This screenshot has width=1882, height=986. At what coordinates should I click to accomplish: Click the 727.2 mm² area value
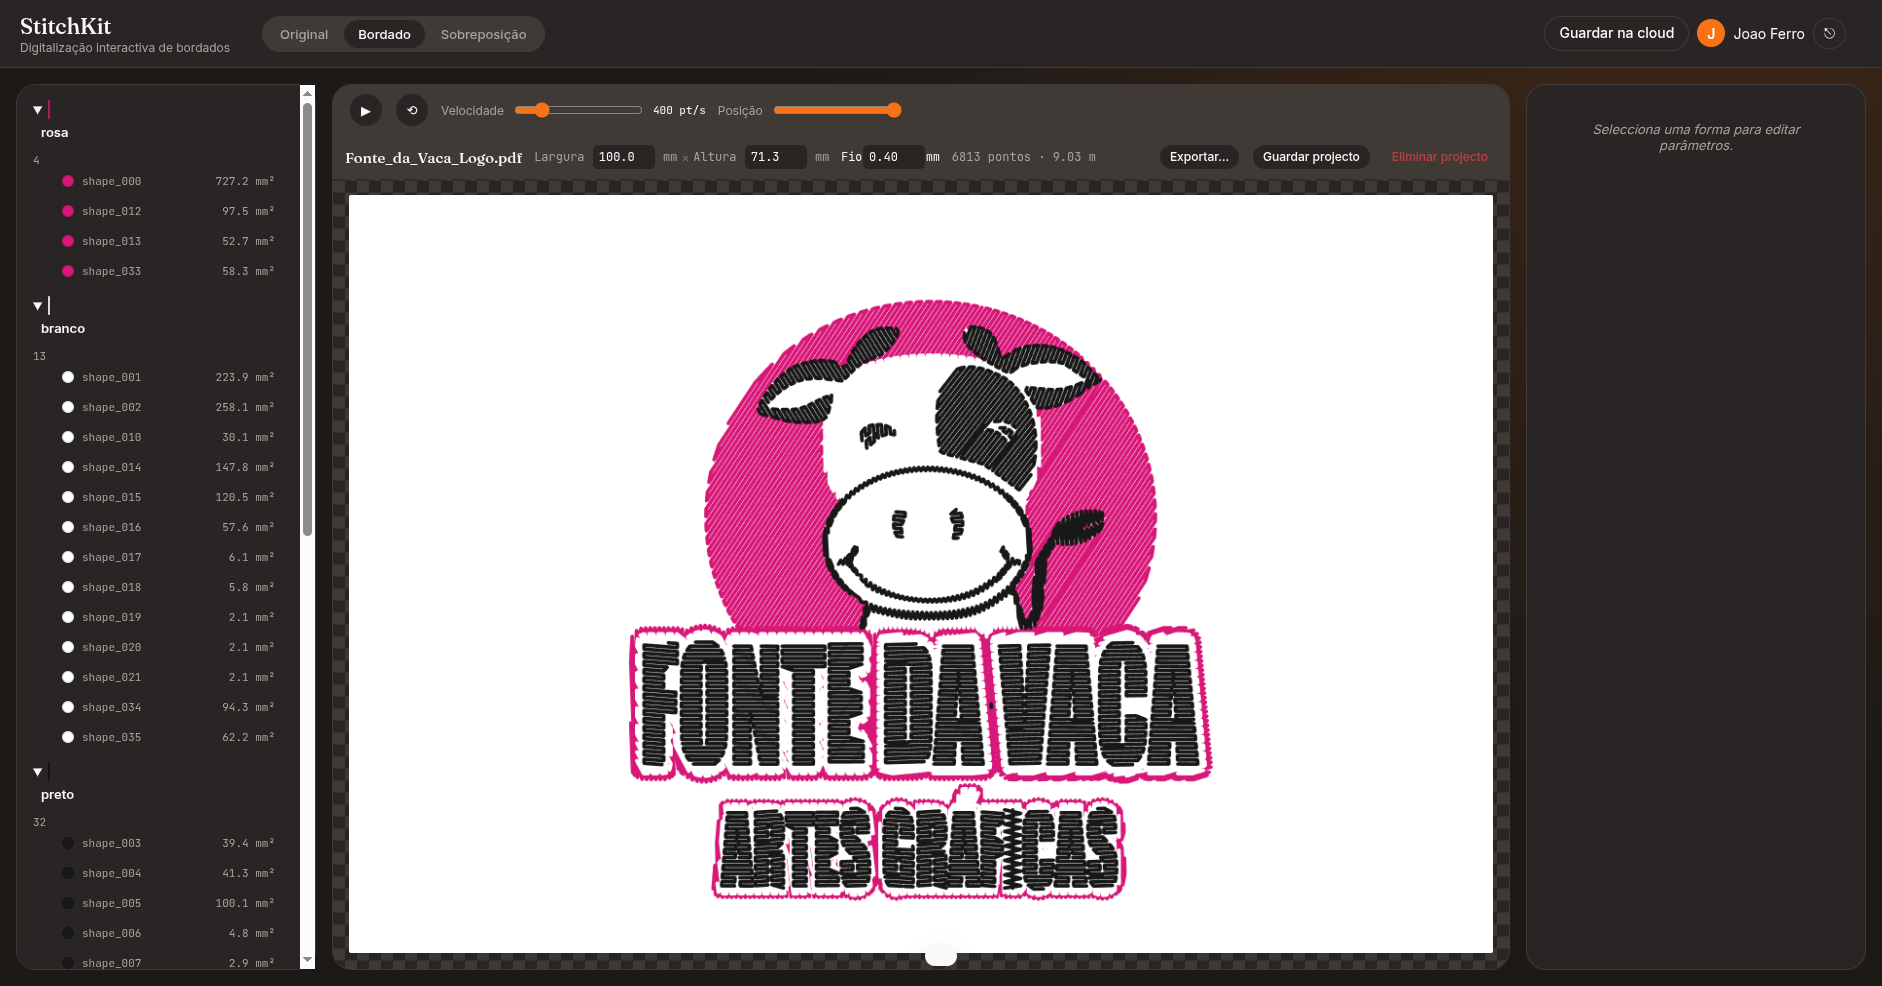click(245, 181)
